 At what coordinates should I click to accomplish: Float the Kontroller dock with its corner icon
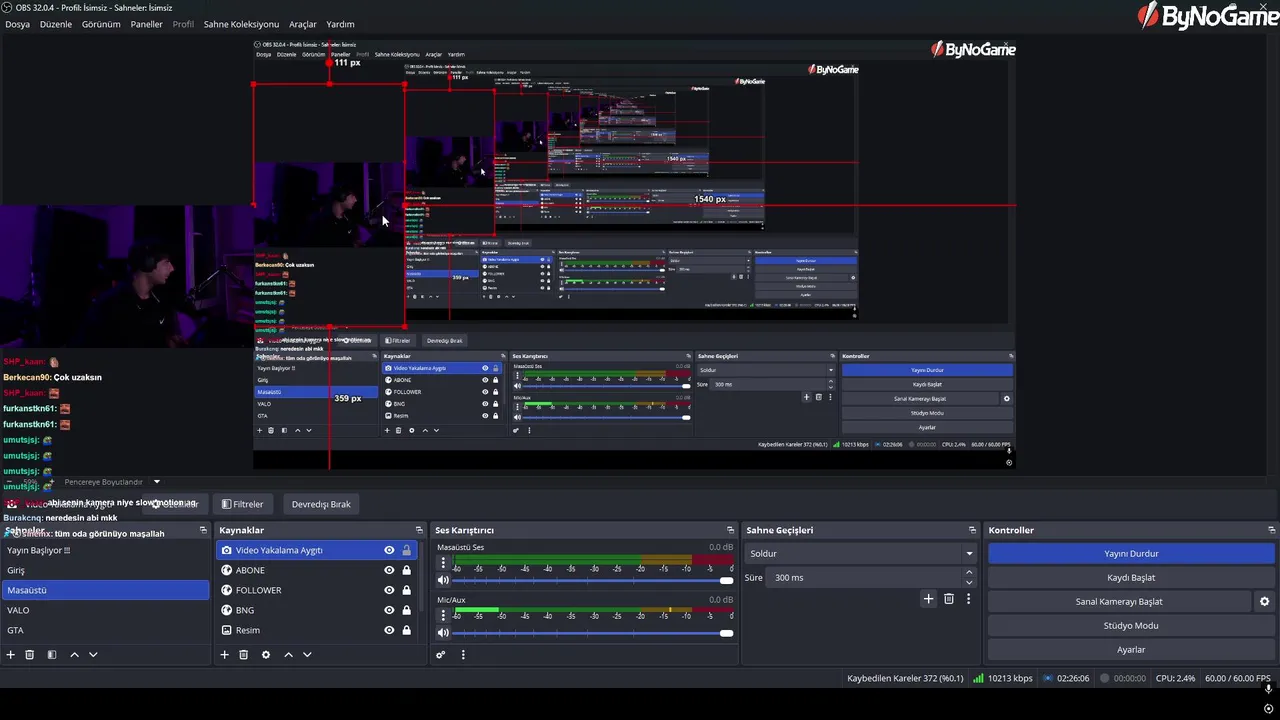click(1272, 530)
